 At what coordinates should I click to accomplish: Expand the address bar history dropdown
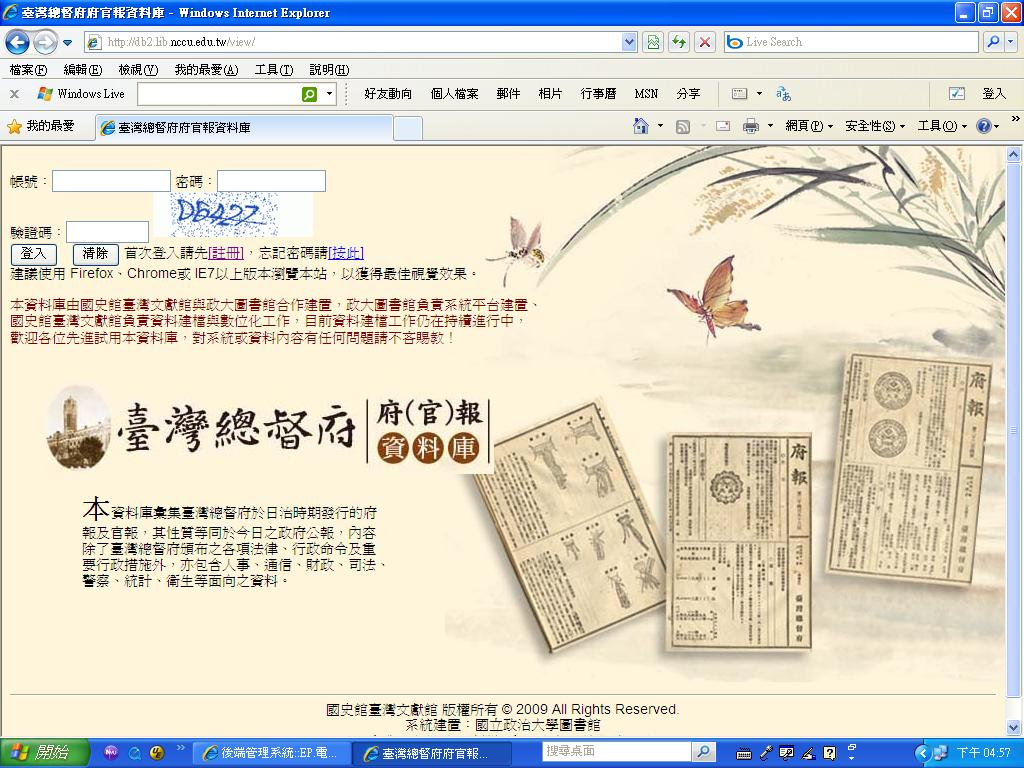coord(628,42)
